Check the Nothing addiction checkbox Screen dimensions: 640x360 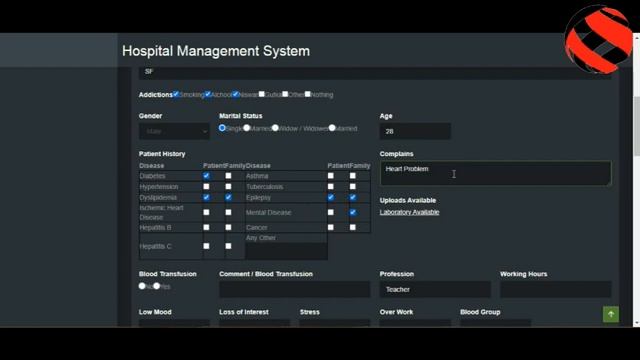pos(308,94)
